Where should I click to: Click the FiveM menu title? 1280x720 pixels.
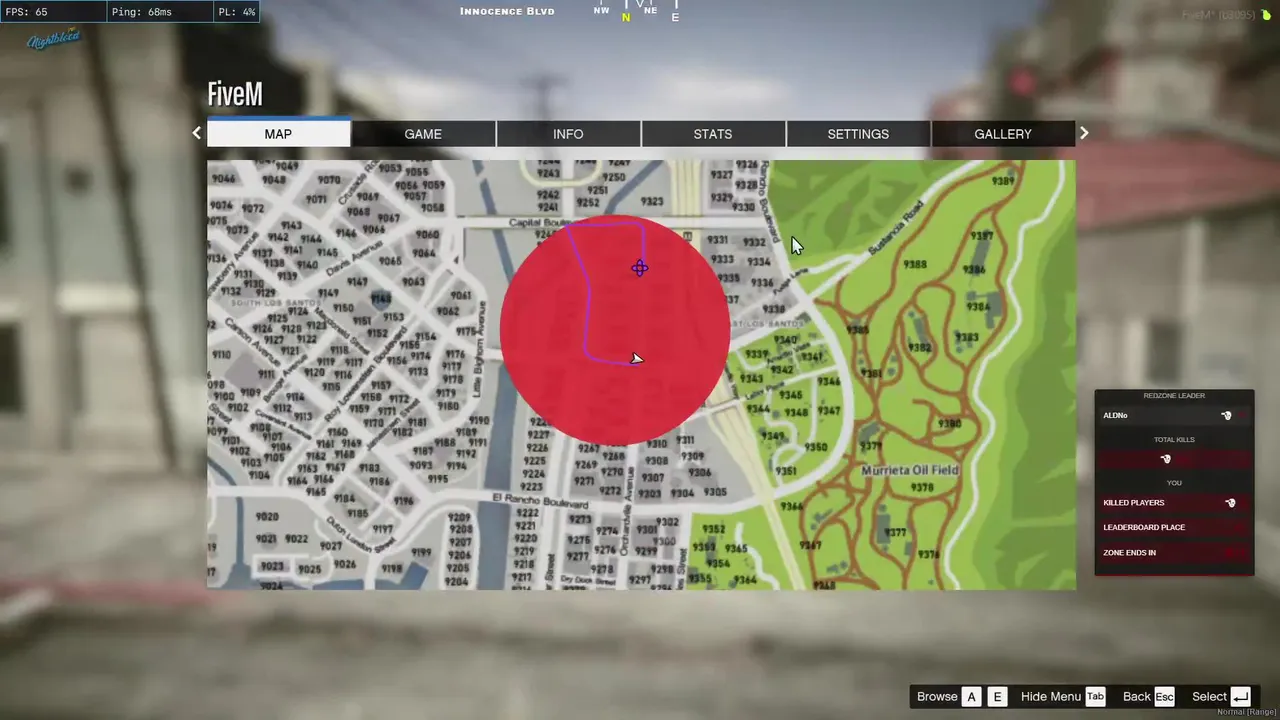(x=235, y=94)
